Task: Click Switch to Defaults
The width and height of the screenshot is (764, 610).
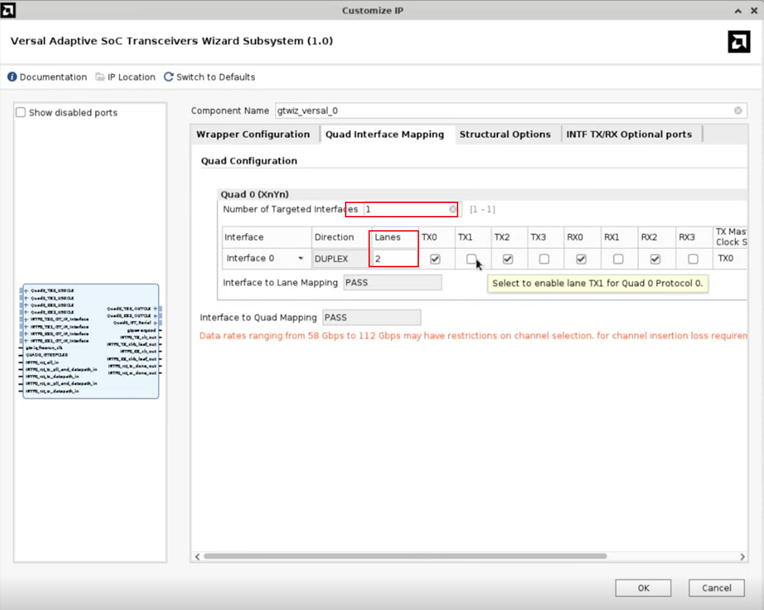Action: [x=215, y=77]
